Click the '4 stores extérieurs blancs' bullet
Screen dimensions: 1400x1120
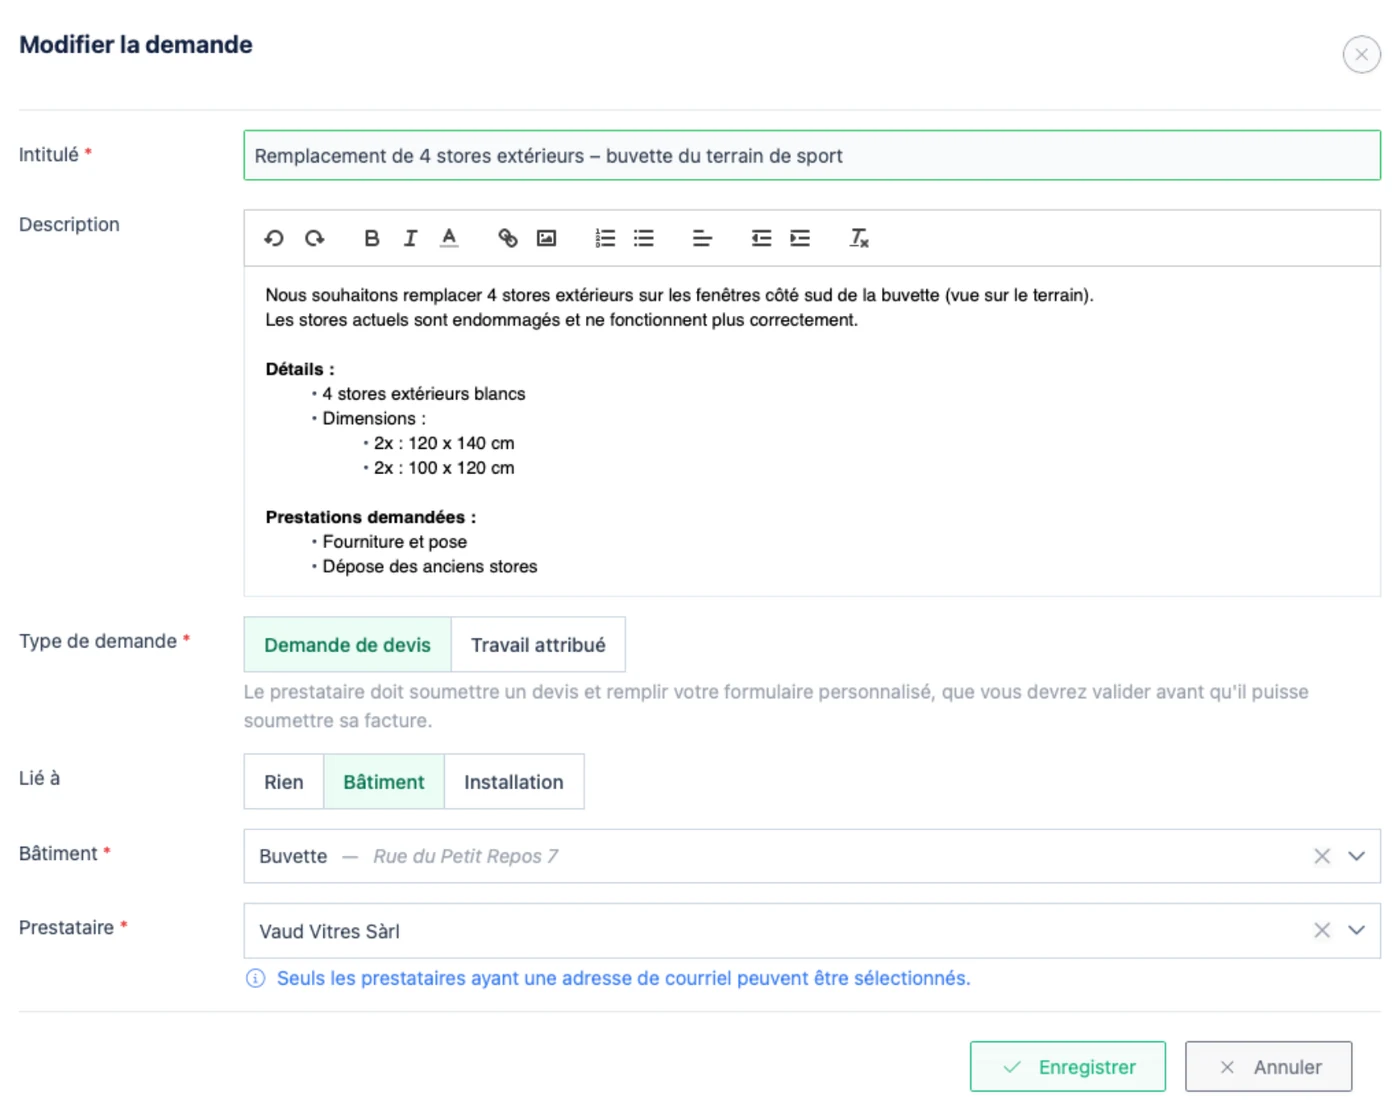(x=424, y=394)
